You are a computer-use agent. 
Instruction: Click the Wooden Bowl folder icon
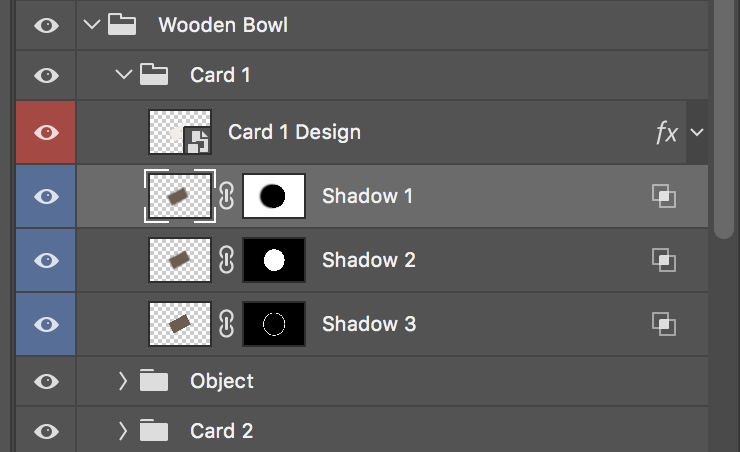[x=122, y=25]
